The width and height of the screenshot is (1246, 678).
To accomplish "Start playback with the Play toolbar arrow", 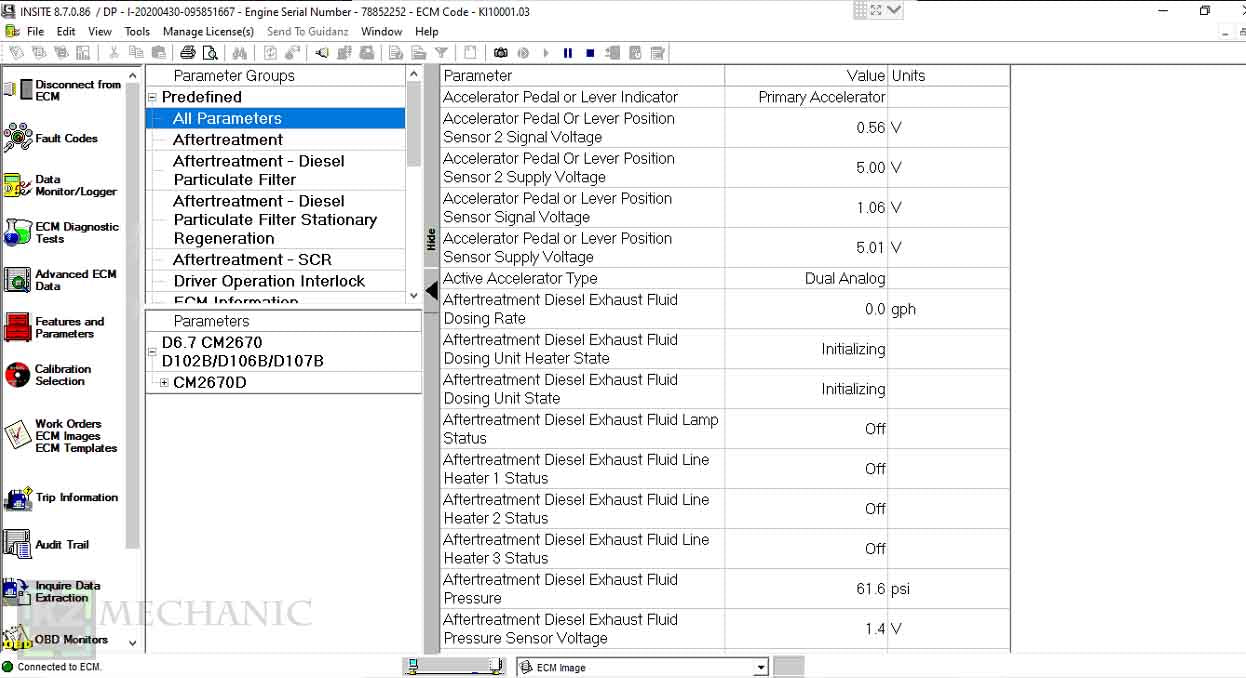I will tap(545, 53).
